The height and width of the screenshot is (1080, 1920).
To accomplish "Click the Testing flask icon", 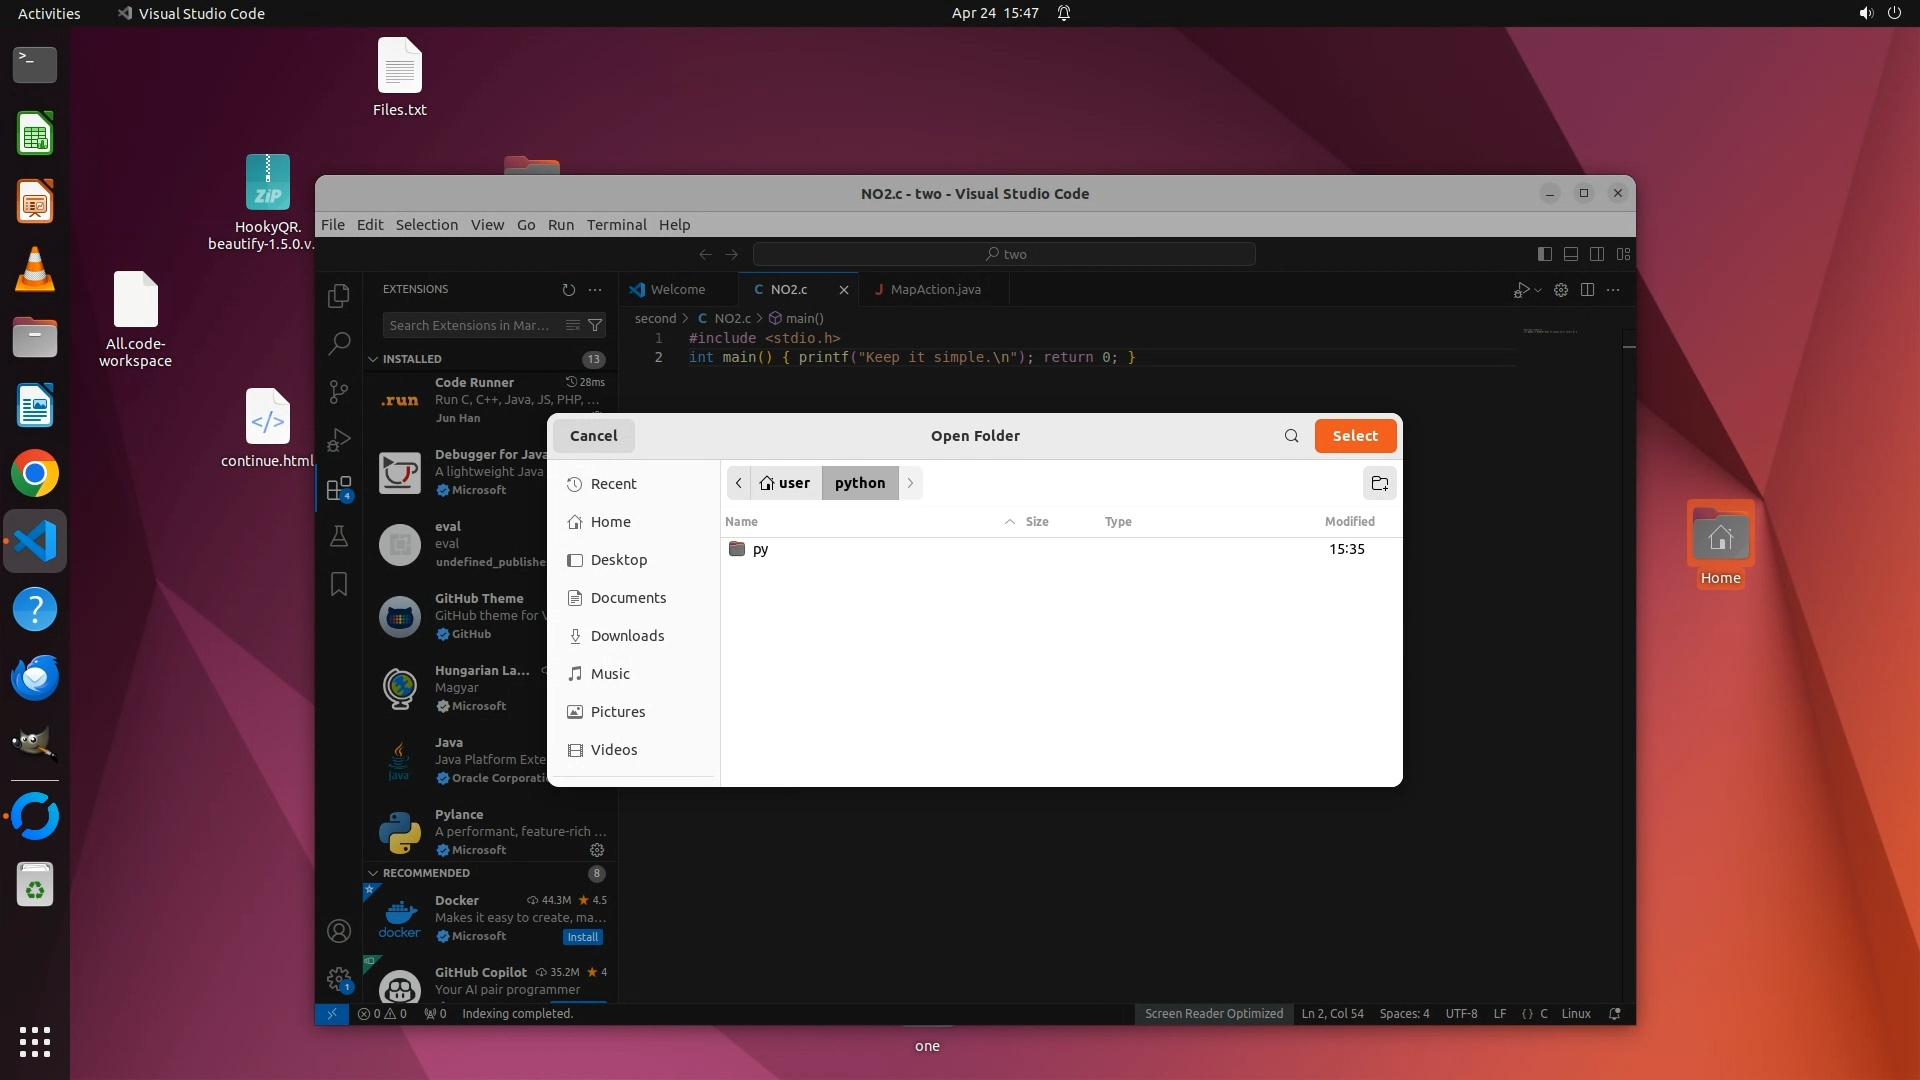I will (339, 536).
